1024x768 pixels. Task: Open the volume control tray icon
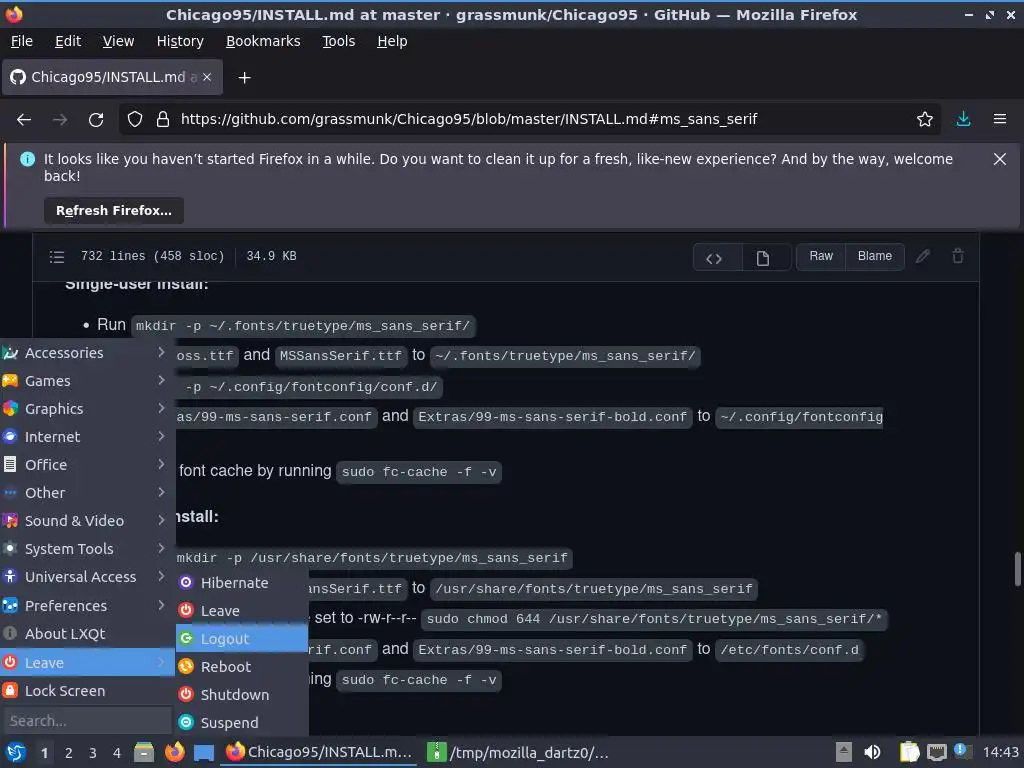[x=872, y=752]
